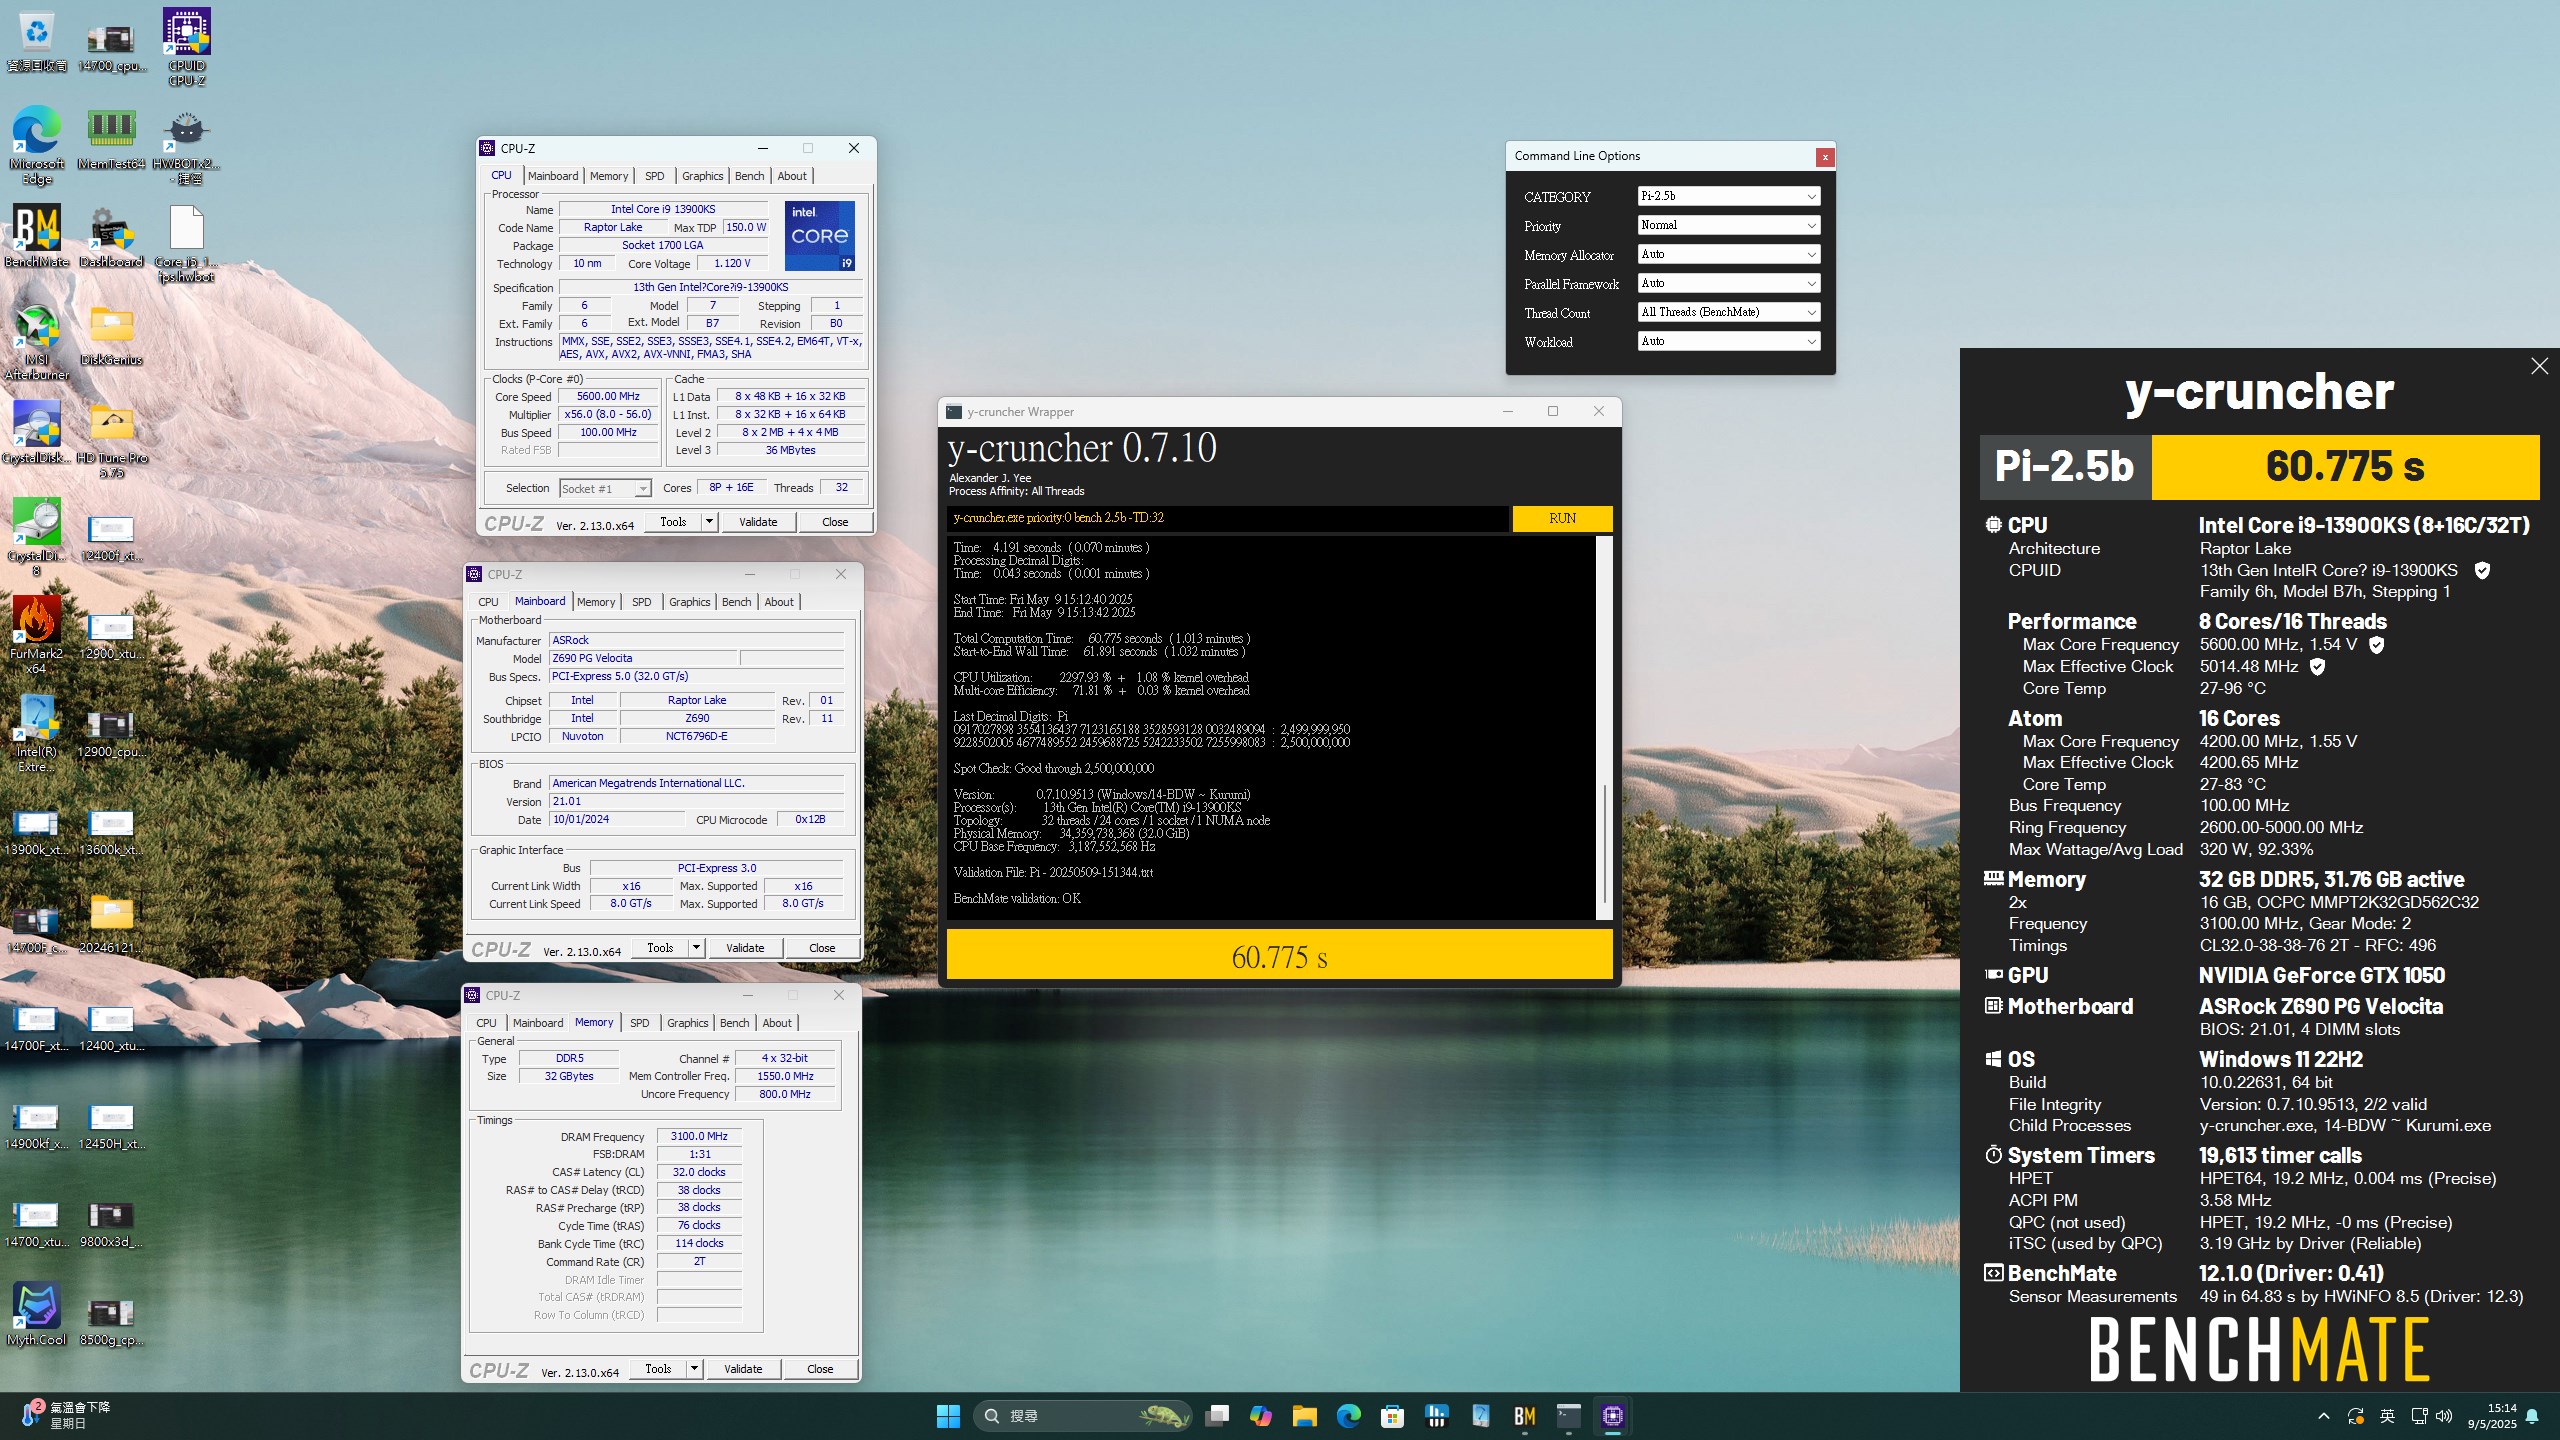Open the notification bell in the taskbar

[x=2533, y=1416]
